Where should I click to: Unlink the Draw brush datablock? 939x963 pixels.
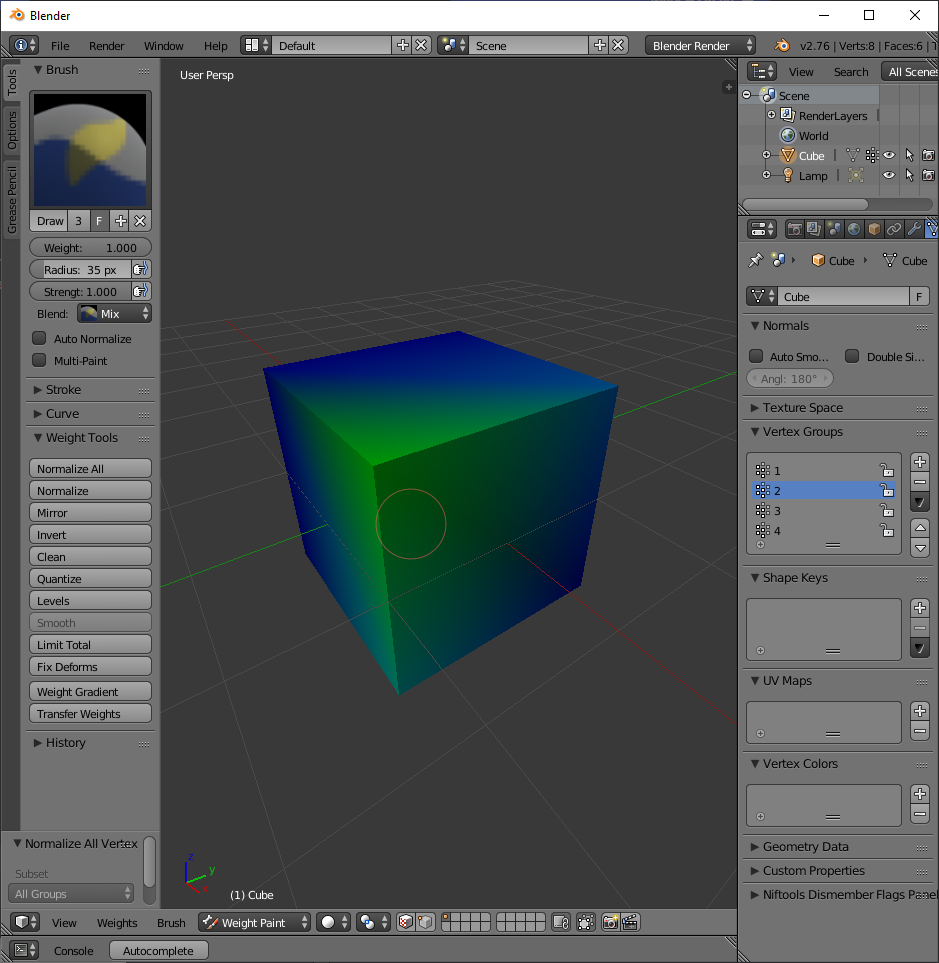[x=140, y=221]
